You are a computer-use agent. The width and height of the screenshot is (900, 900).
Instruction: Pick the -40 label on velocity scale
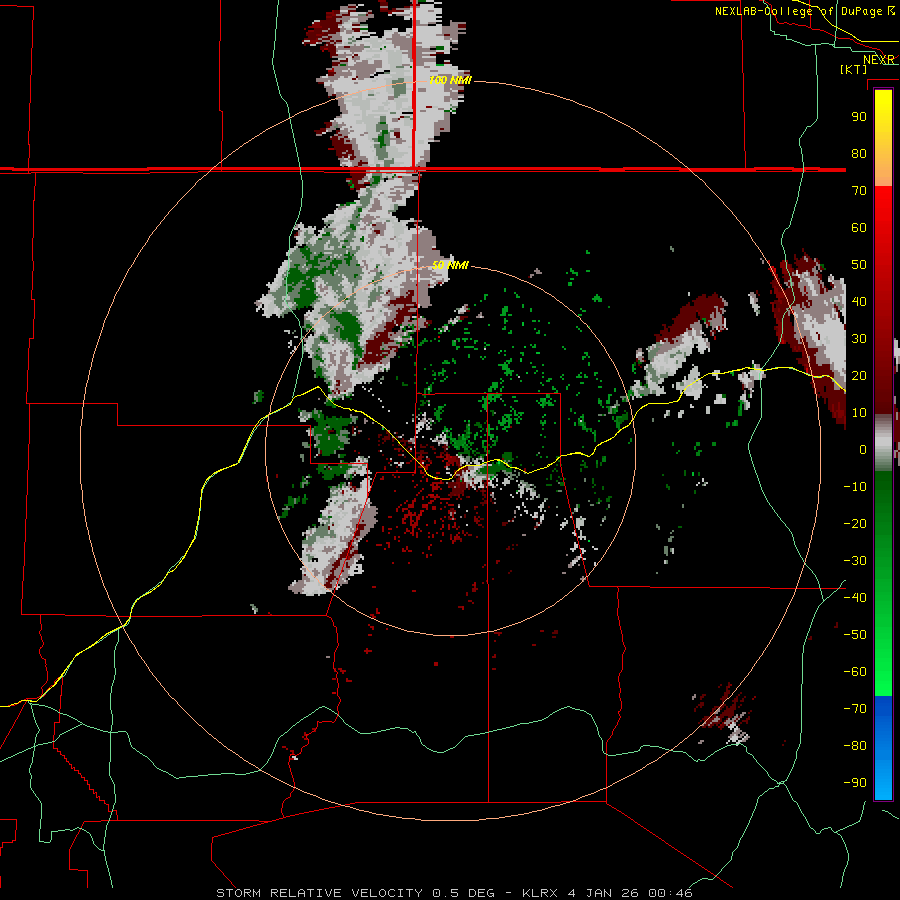click(x=855, y=598)
